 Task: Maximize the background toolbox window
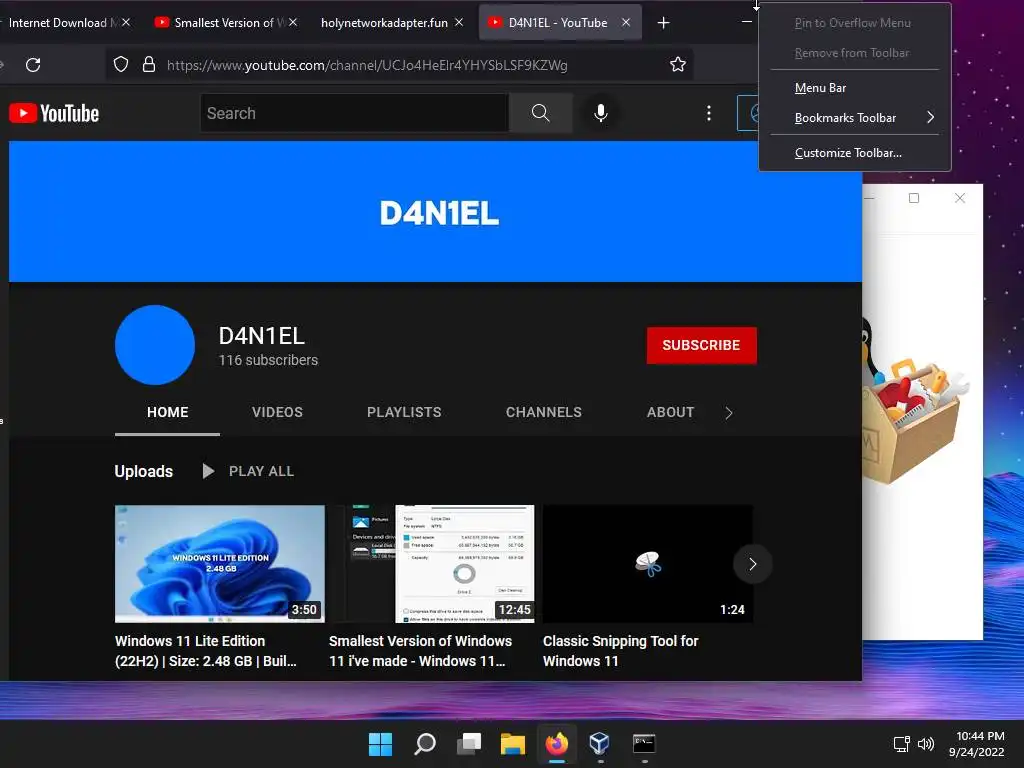[914, 198]
